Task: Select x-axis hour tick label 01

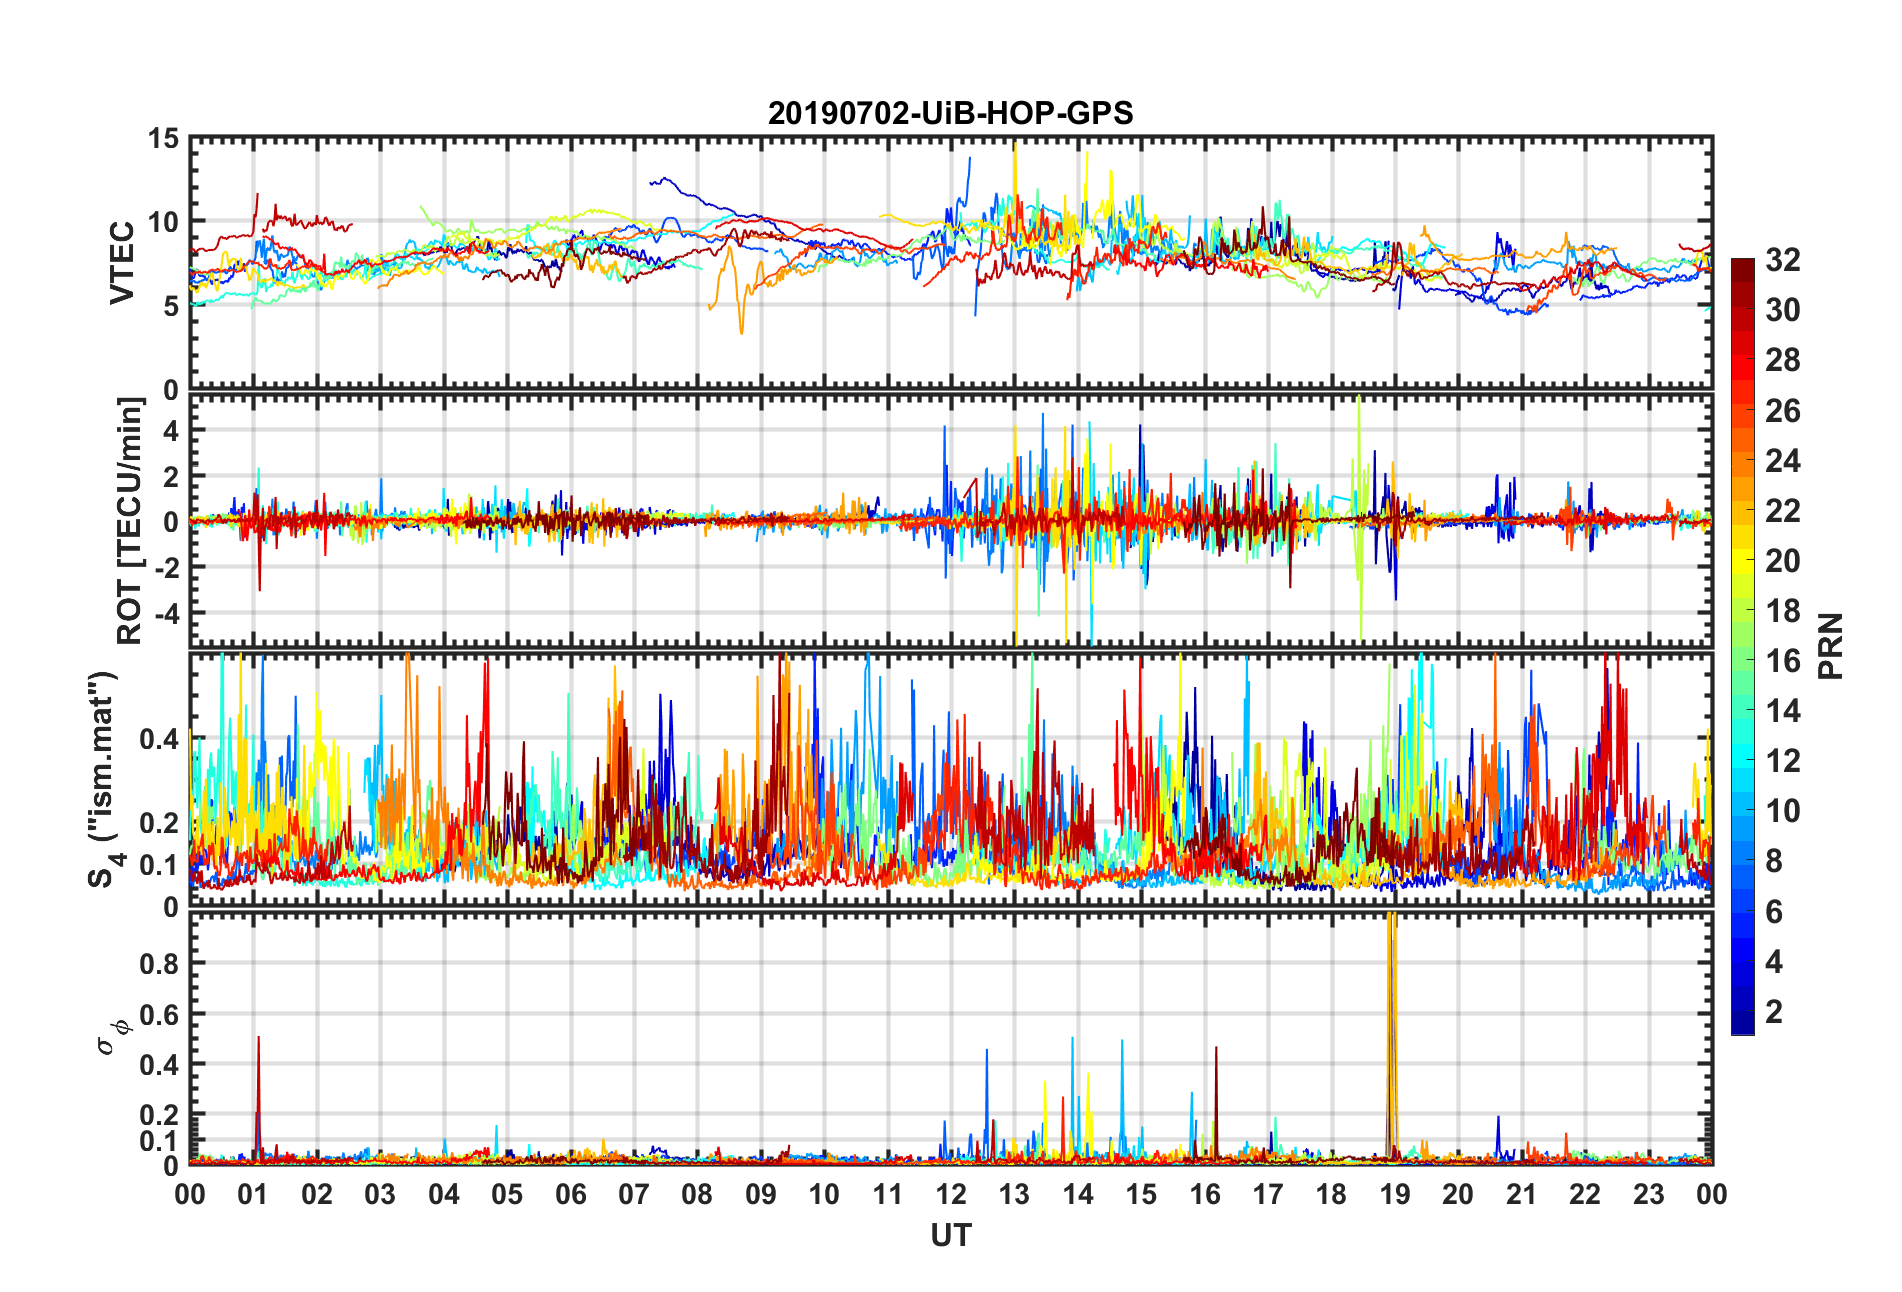Action: (x=253, y=1194)
